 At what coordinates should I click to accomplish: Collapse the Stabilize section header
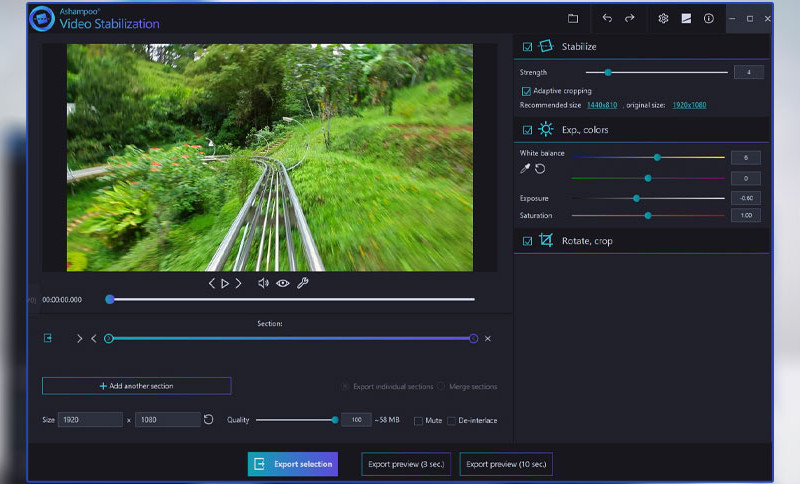coord(641,46)
